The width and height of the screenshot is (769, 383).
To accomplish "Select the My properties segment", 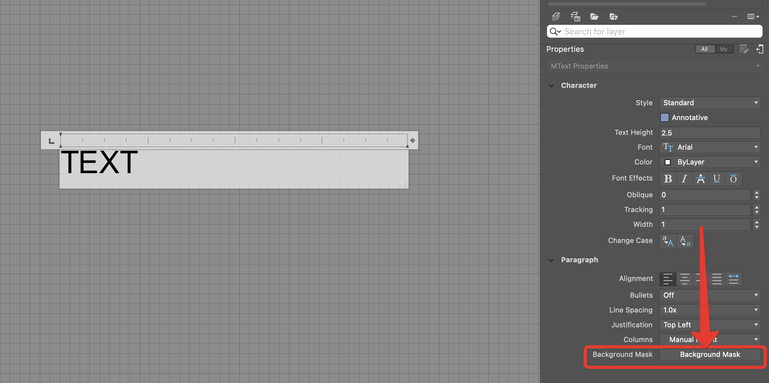I will [724, 49].
